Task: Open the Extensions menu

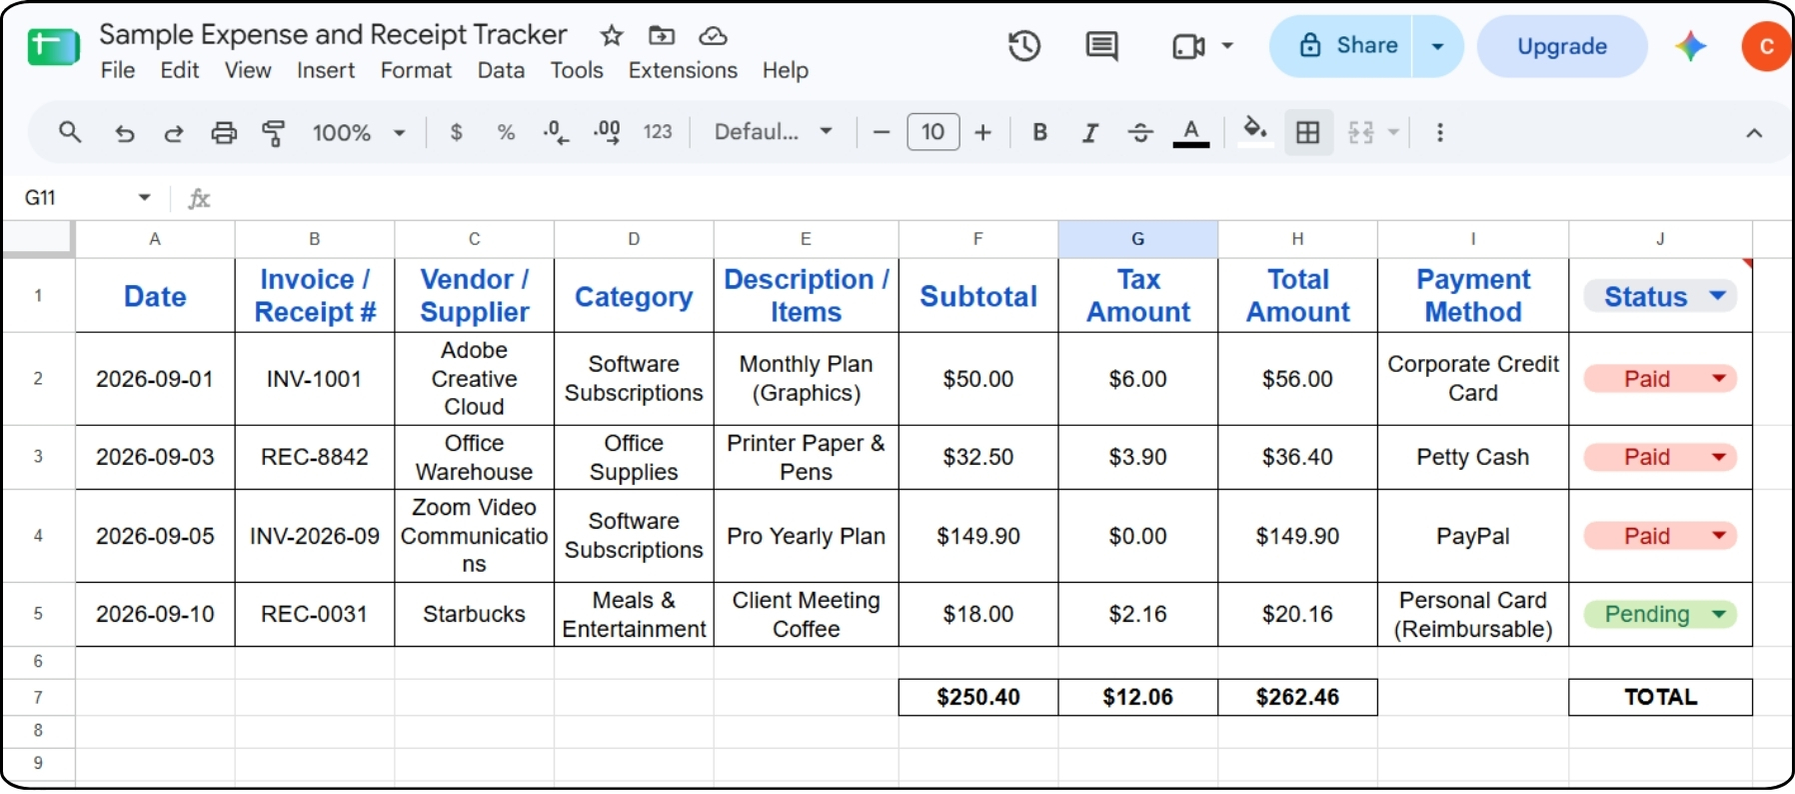Action: click(683, 70)
